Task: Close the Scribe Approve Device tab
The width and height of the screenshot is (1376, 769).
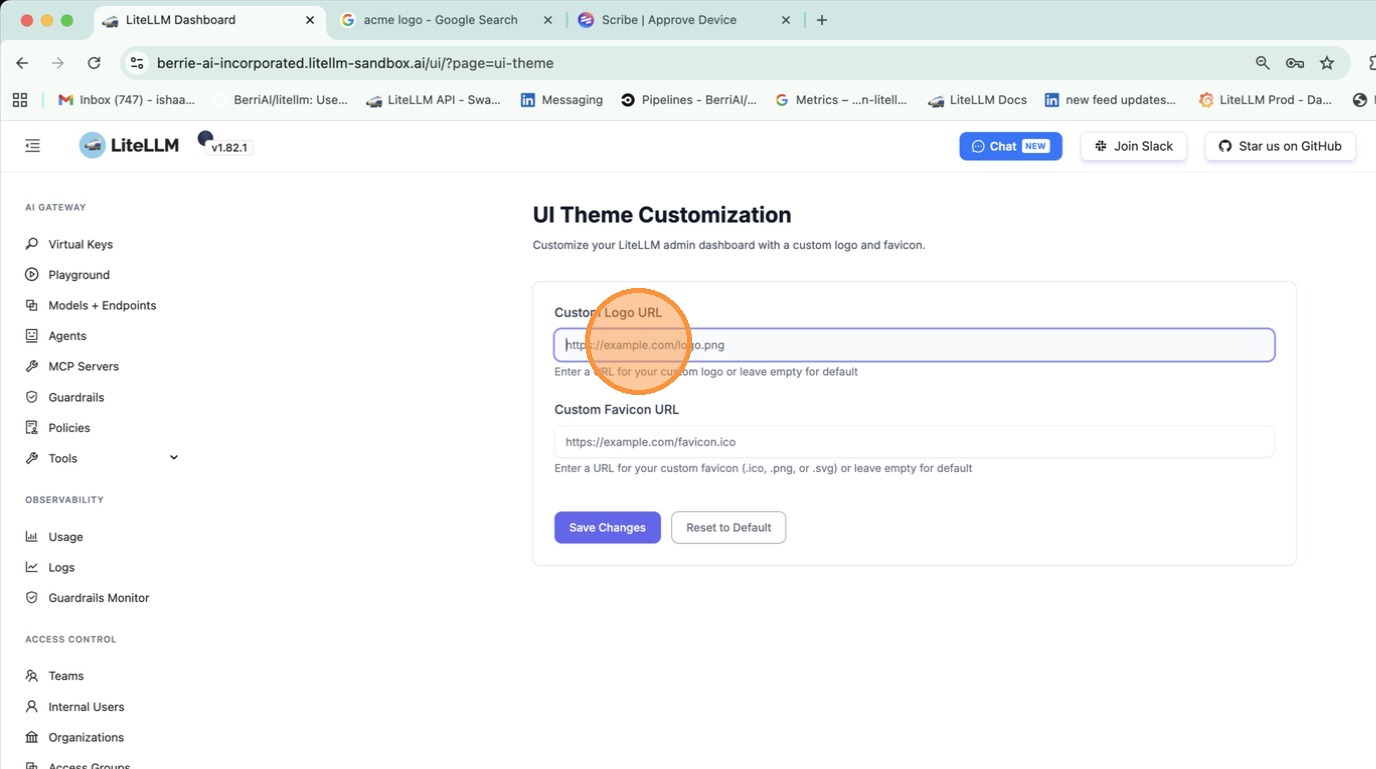Action: click(786, 20)
